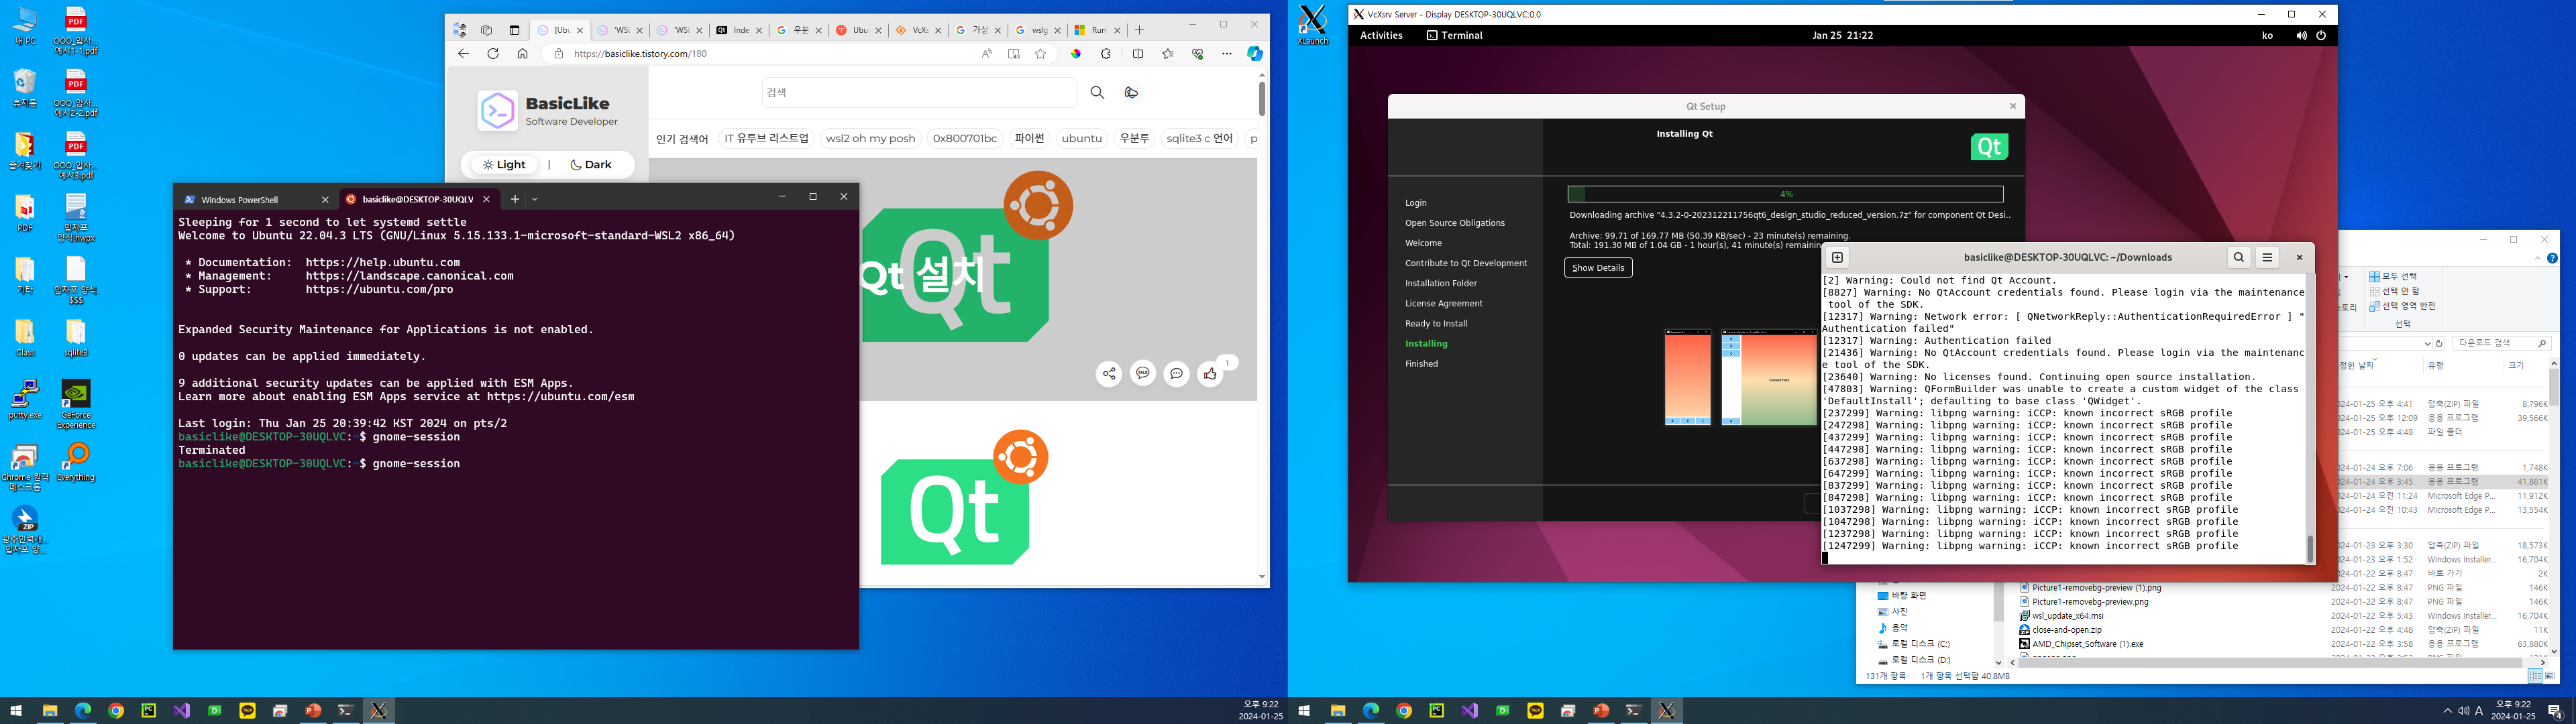Click the Qt installer progress bar
Viewport: 2576px width, 724px height.
(x=1785, y=194)
